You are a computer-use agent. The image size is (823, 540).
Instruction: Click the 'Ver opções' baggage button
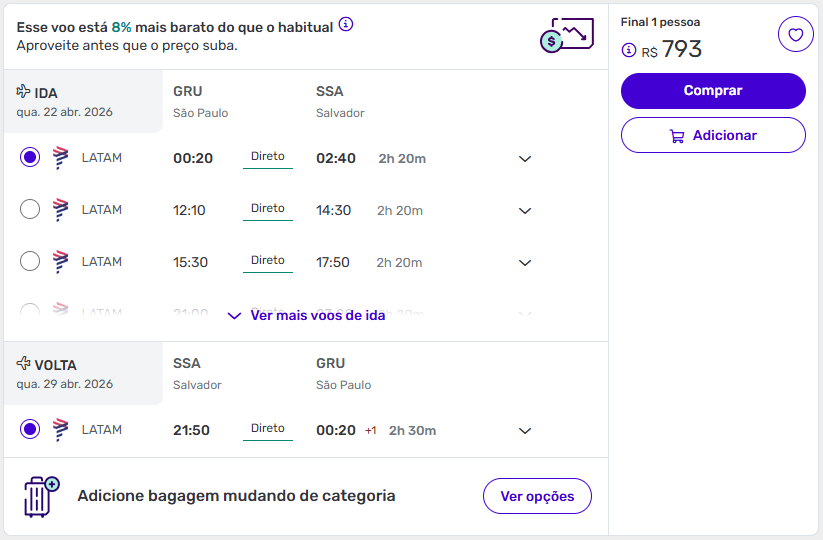537,496
